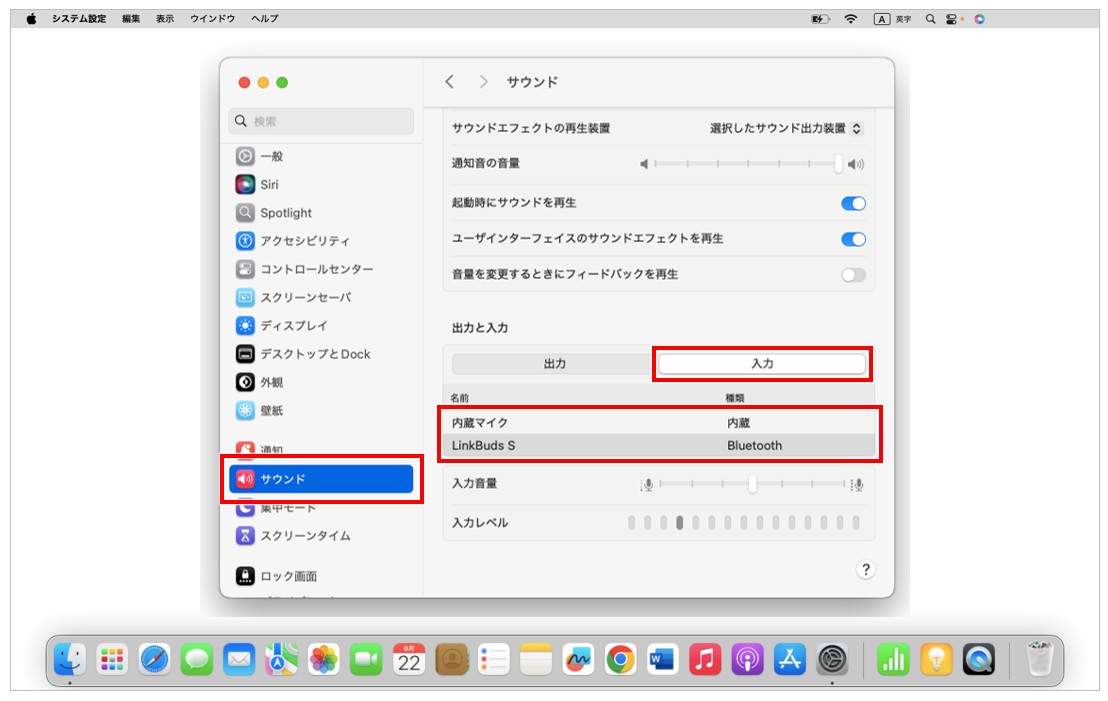This screenshot has height=701, width=1108.
Task: Open Spotlight search in menu bar
Action: pyautogui.click(x=931, y=19)
